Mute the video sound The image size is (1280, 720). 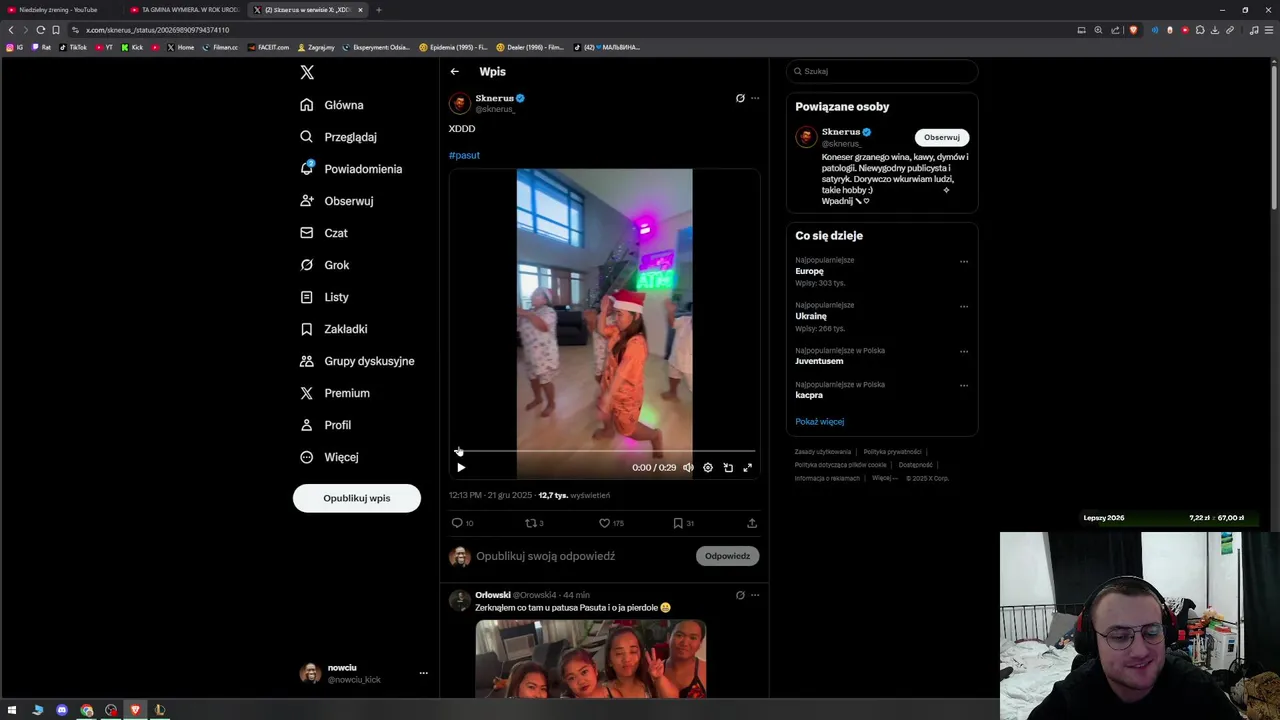tap(688, 467)
